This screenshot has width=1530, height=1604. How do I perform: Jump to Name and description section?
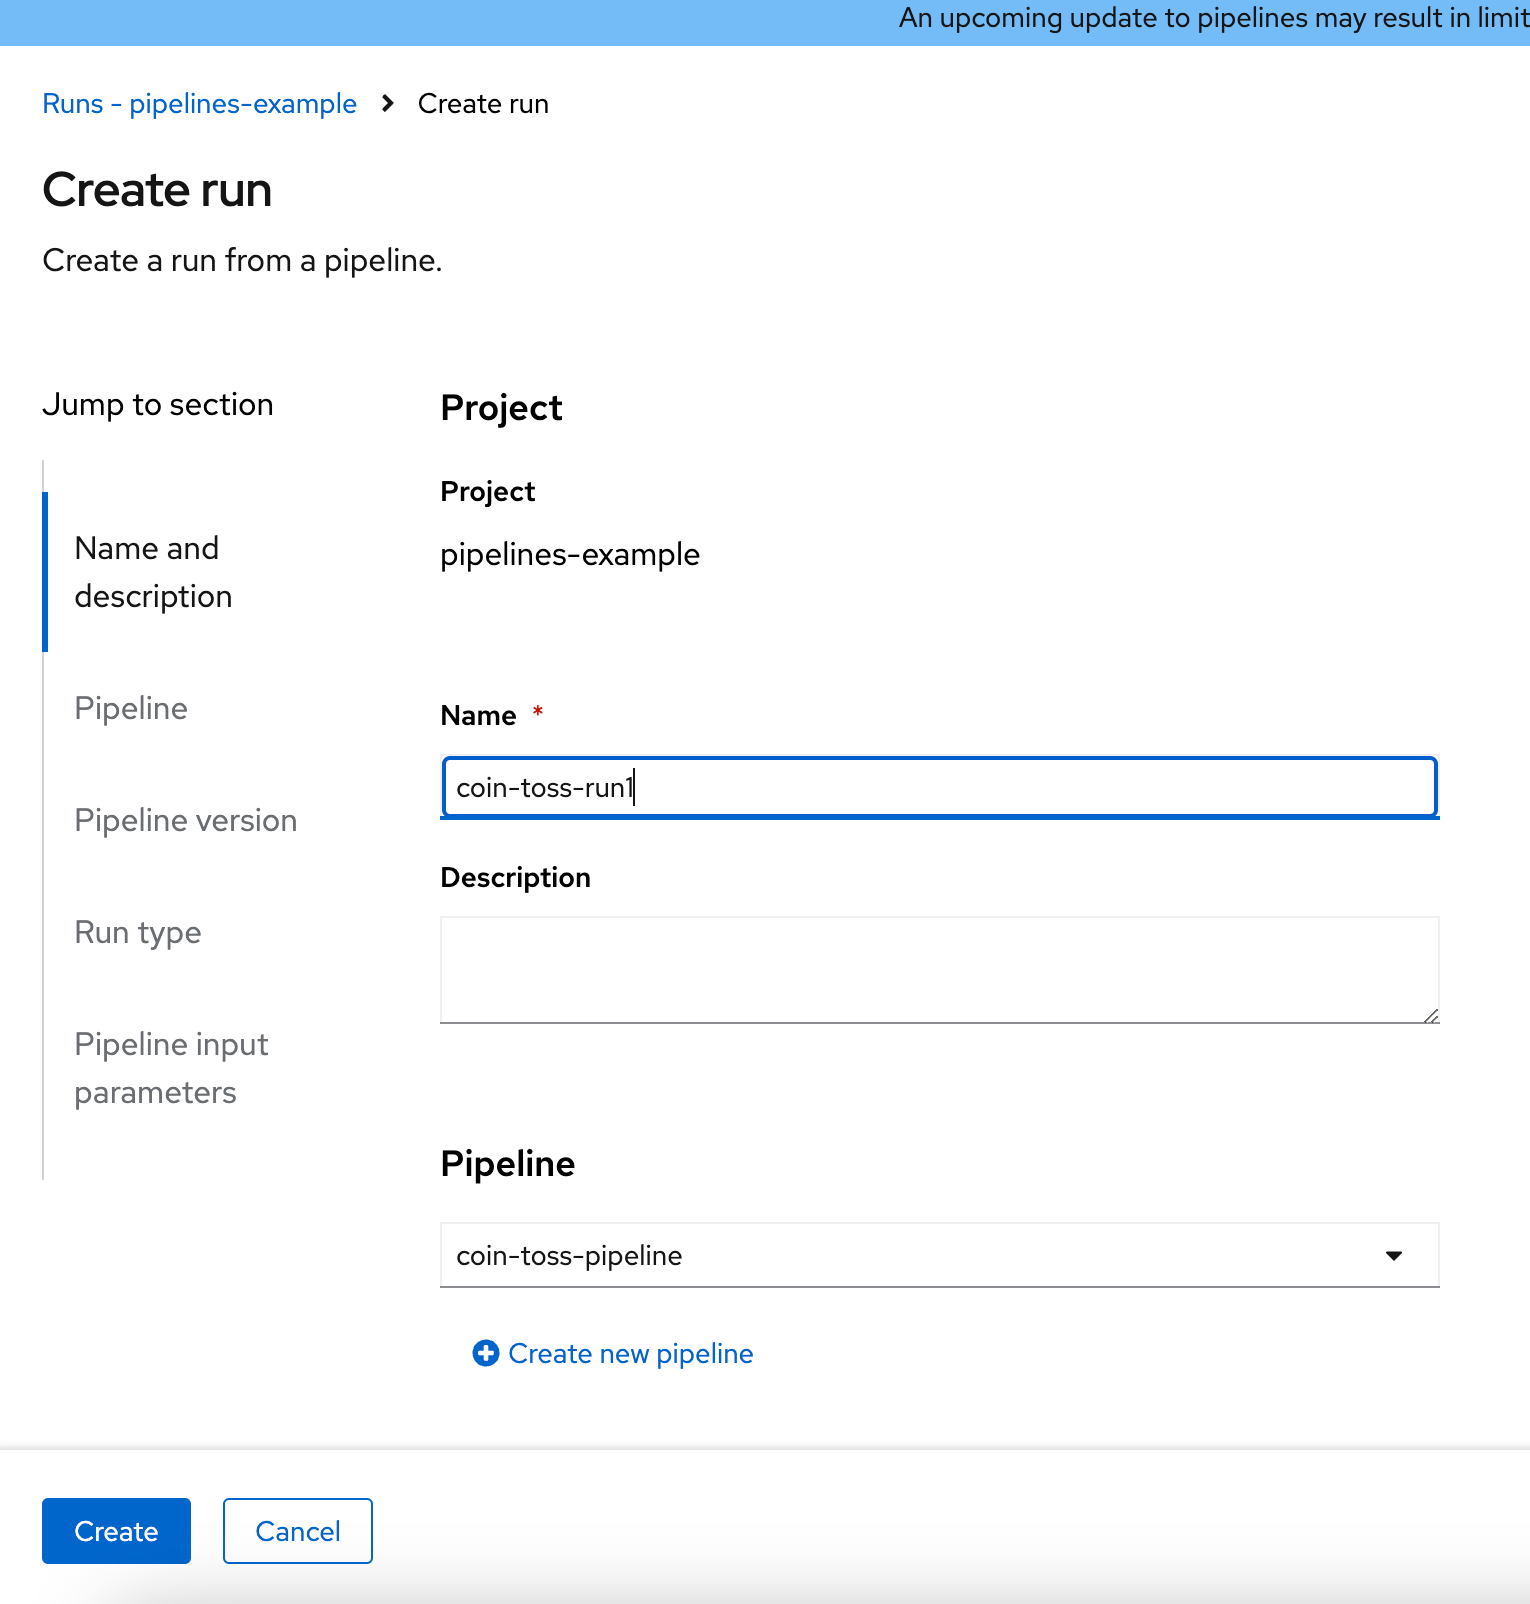click(153, 572)
